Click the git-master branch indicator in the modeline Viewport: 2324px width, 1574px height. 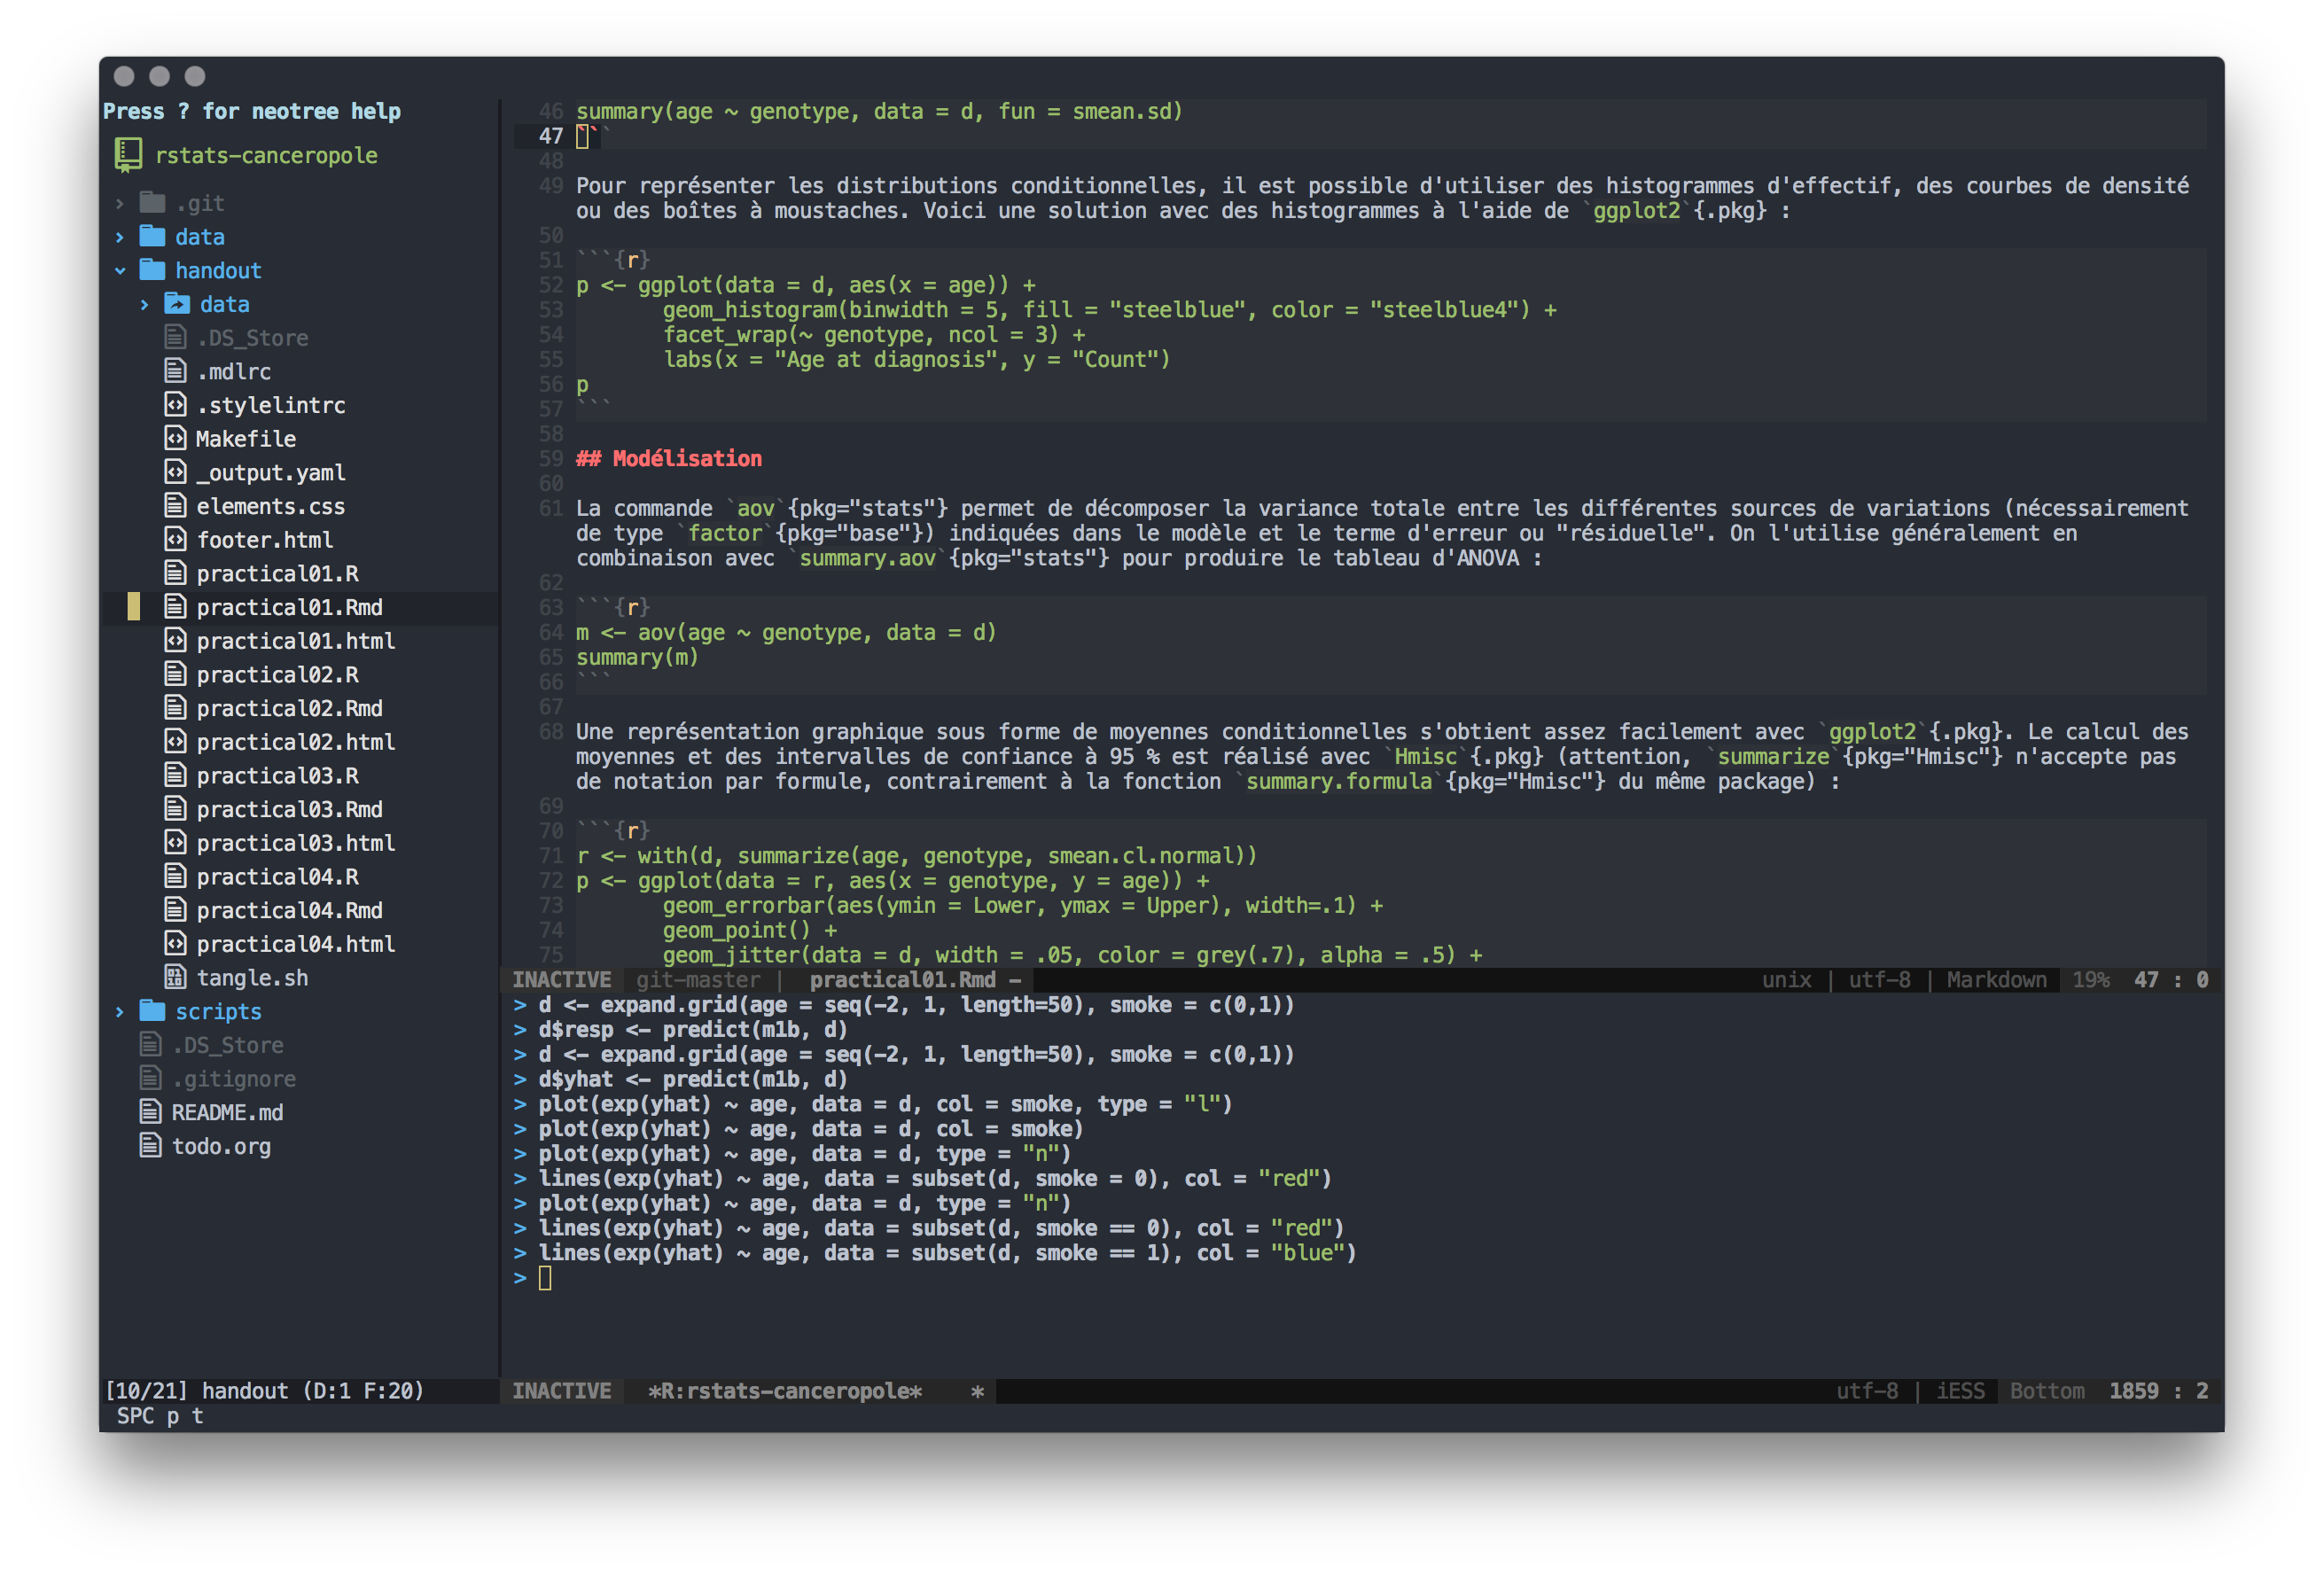tap(697, 980)
